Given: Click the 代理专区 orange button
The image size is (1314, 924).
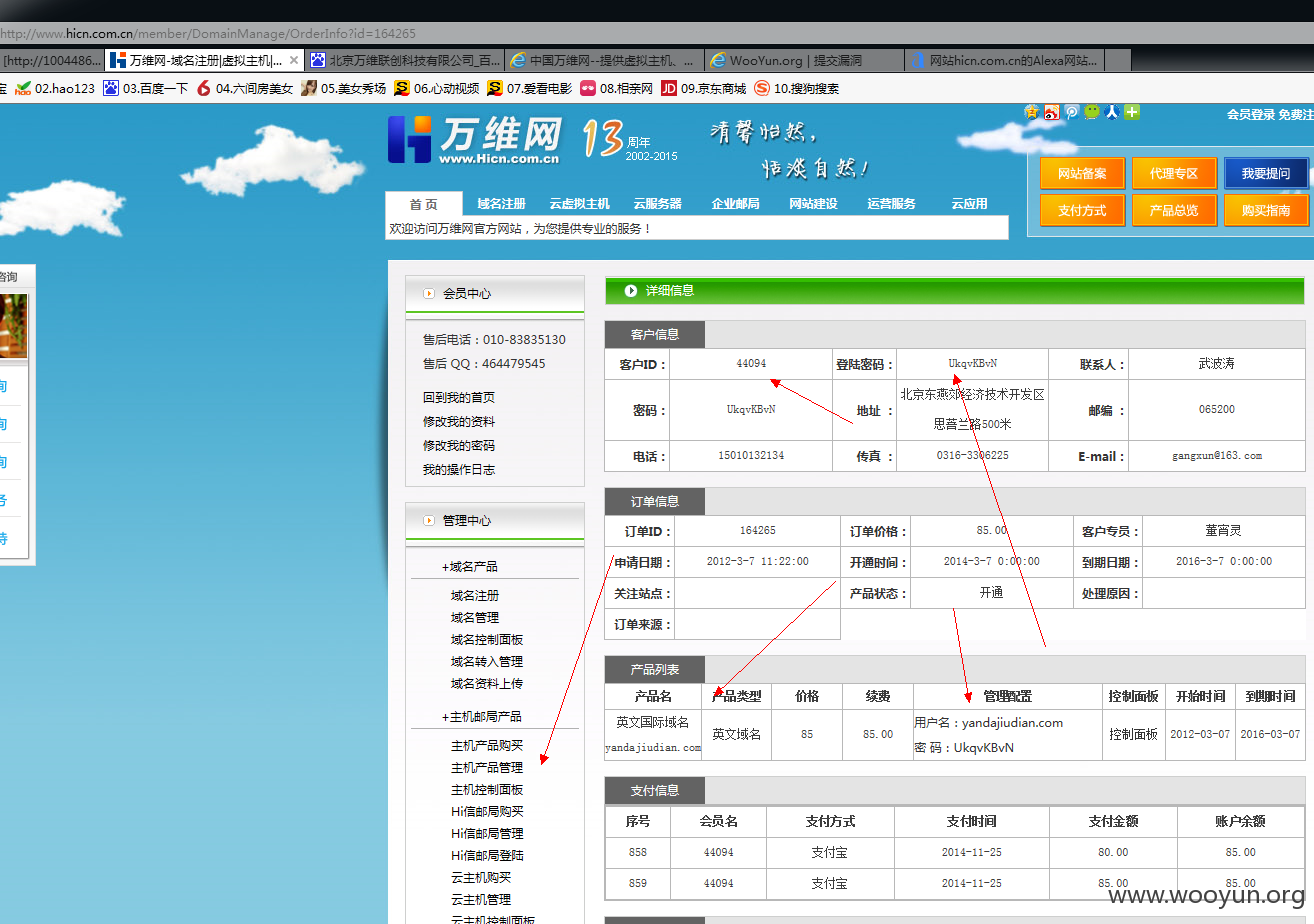Looking at the screenshot, I should pos(1174,173).
